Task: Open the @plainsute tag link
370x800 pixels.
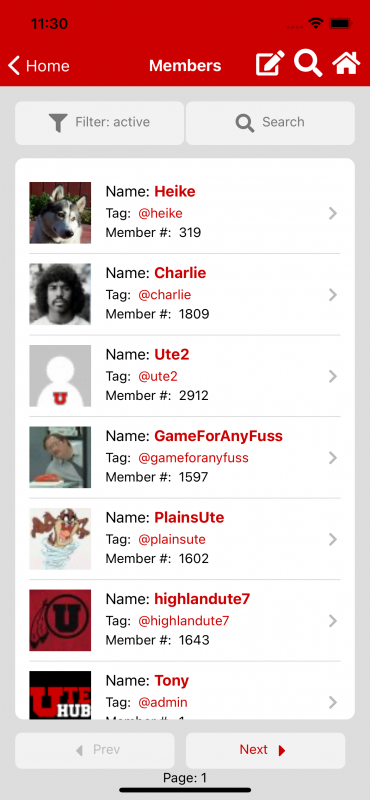Action: (172, 539)
